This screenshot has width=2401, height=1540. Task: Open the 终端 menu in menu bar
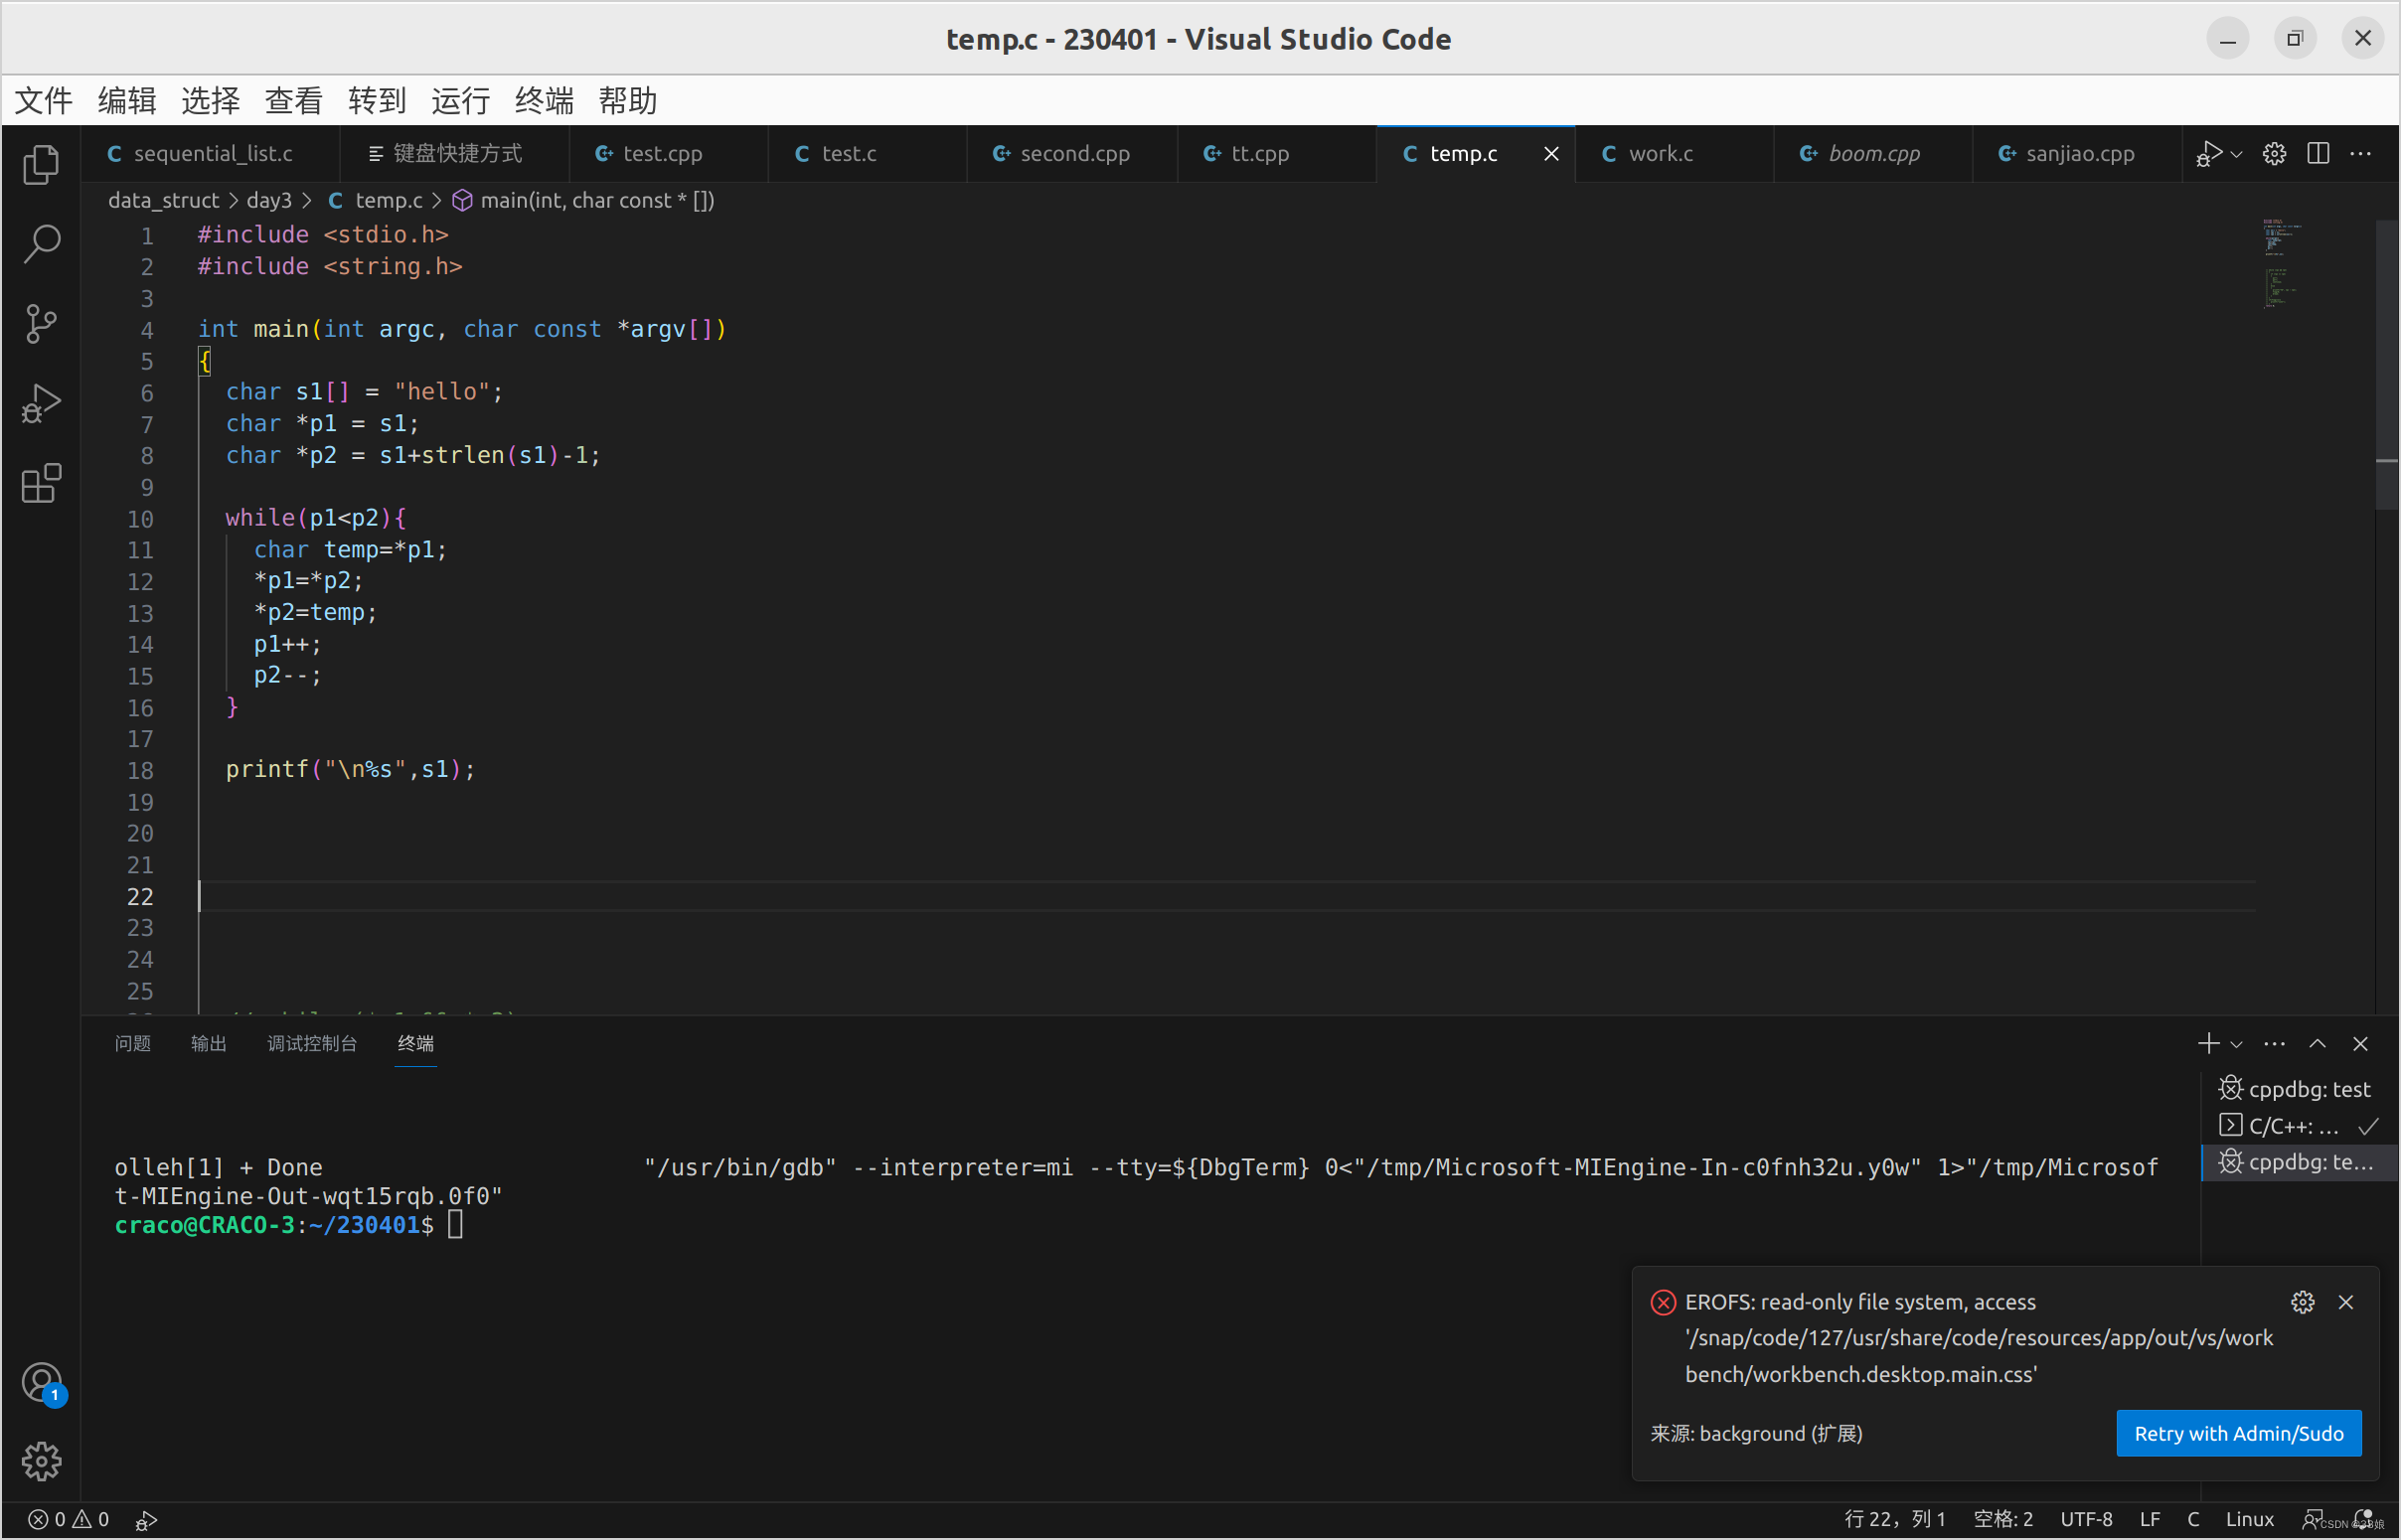coord(544,100)
